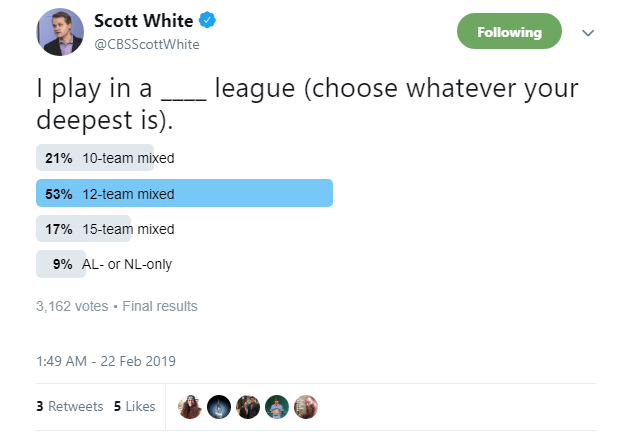The image size is (623, 432).
Task: Click the first liker avatar with long hair
Action: (x=190, y=407)
